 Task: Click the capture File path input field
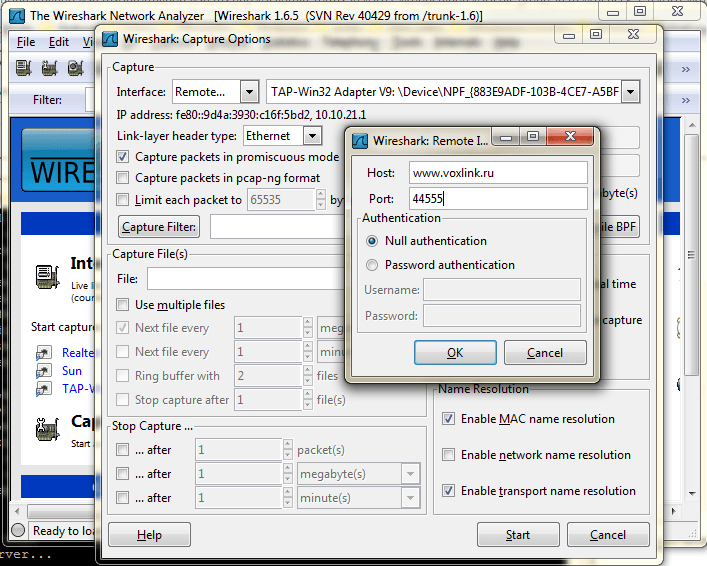point(246,279)
